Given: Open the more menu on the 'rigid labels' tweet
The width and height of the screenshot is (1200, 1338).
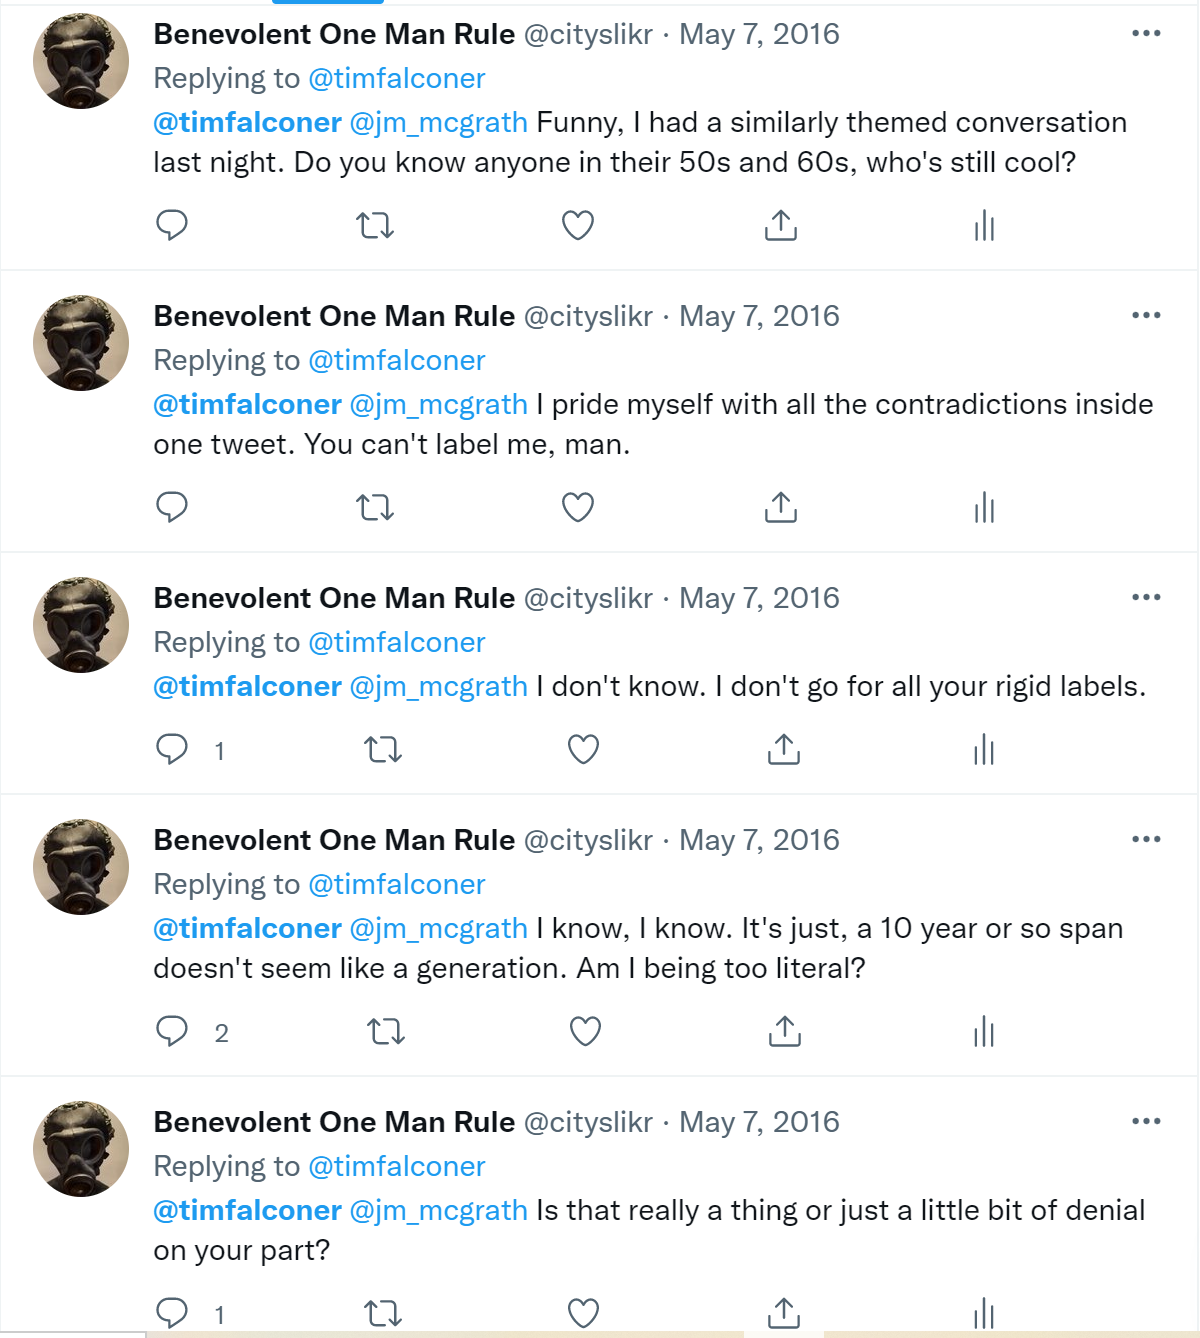Looking at the screenshot, I should point(1146,597).
